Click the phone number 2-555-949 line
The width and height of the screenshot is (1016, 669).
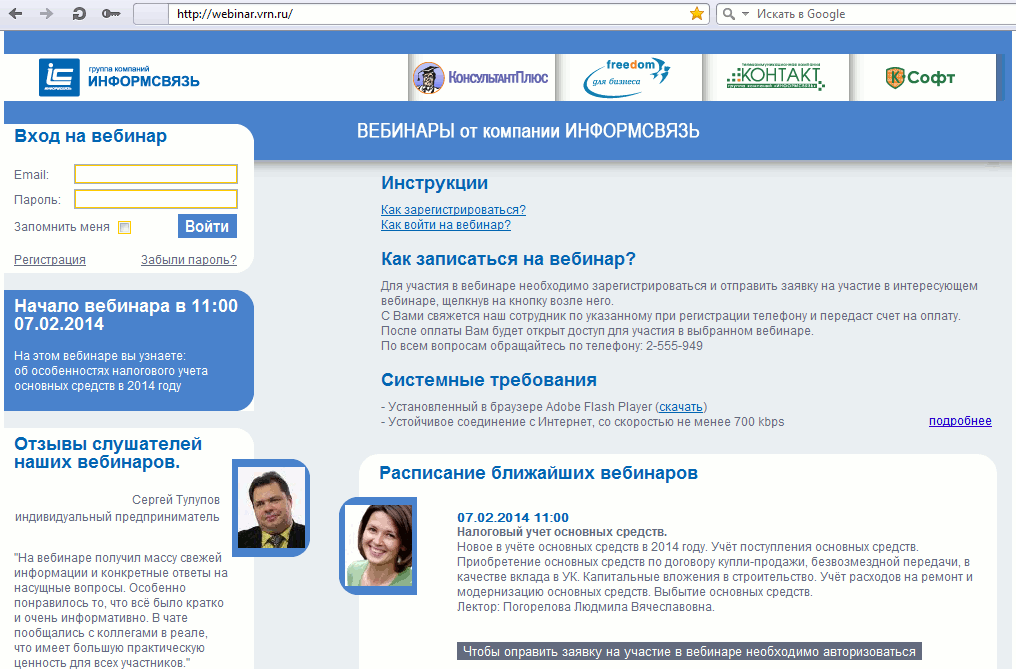click(542, 346)
